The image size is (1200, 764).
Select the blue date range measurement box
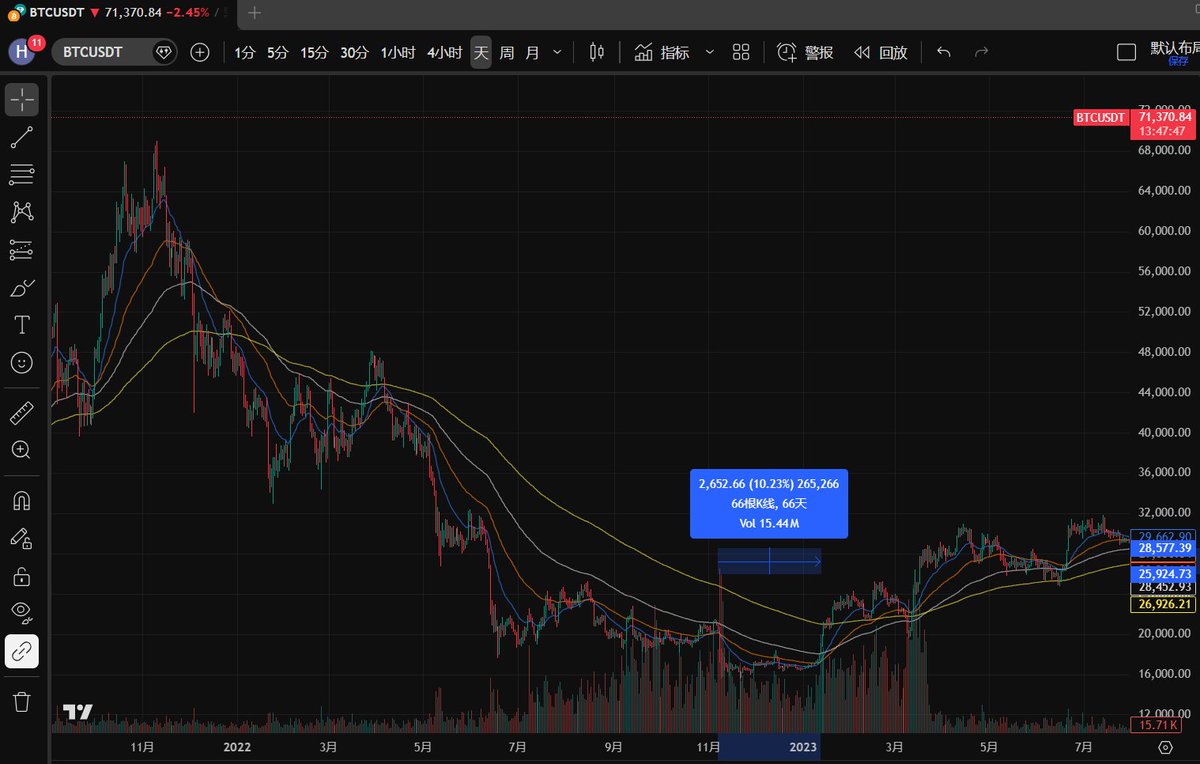pyautogui.click(x=769, y=561)
